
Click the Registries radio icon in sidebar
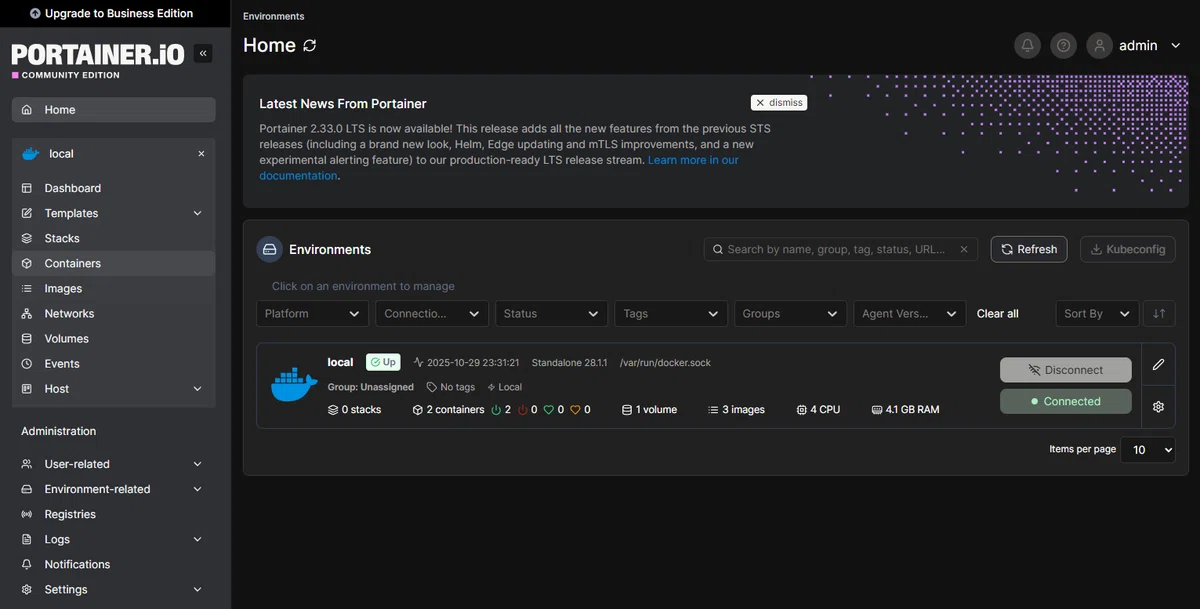coord(27,514)
